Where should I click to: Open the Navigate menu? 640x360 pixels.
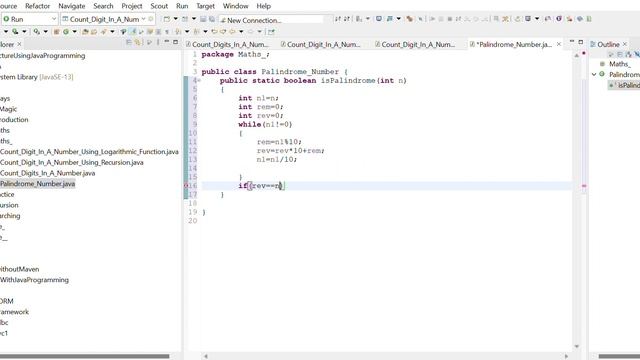pyautogui.click(x=71, y=6)
